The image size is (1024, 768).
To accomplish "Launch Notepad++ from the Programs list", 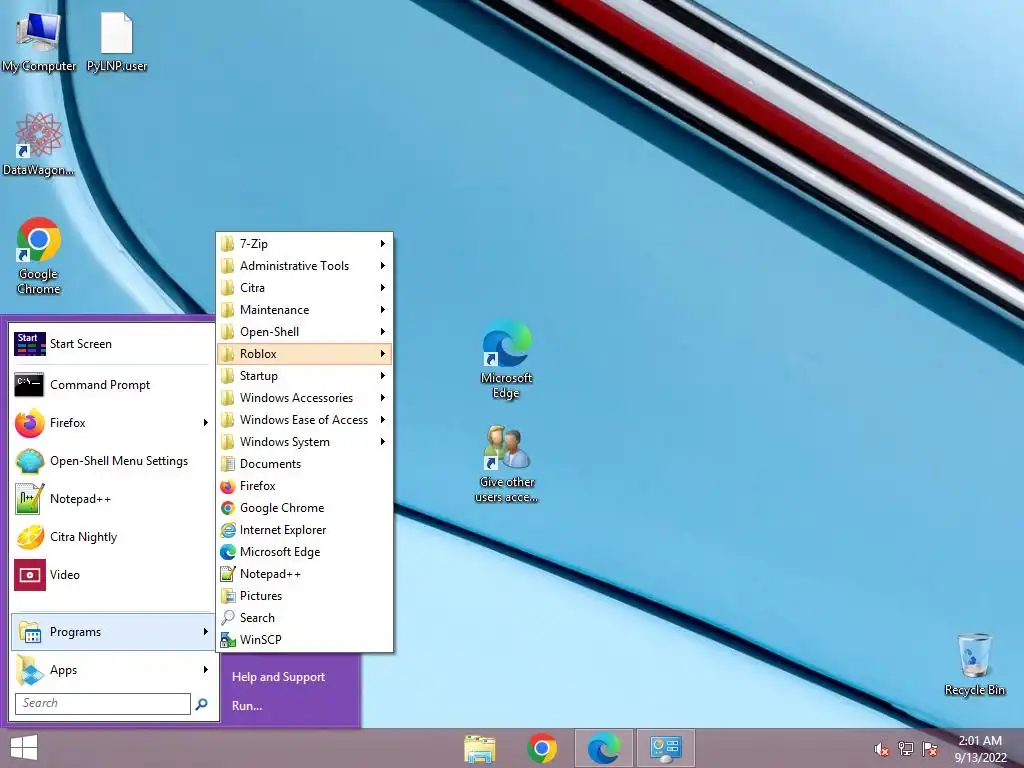I will (304, 573).
